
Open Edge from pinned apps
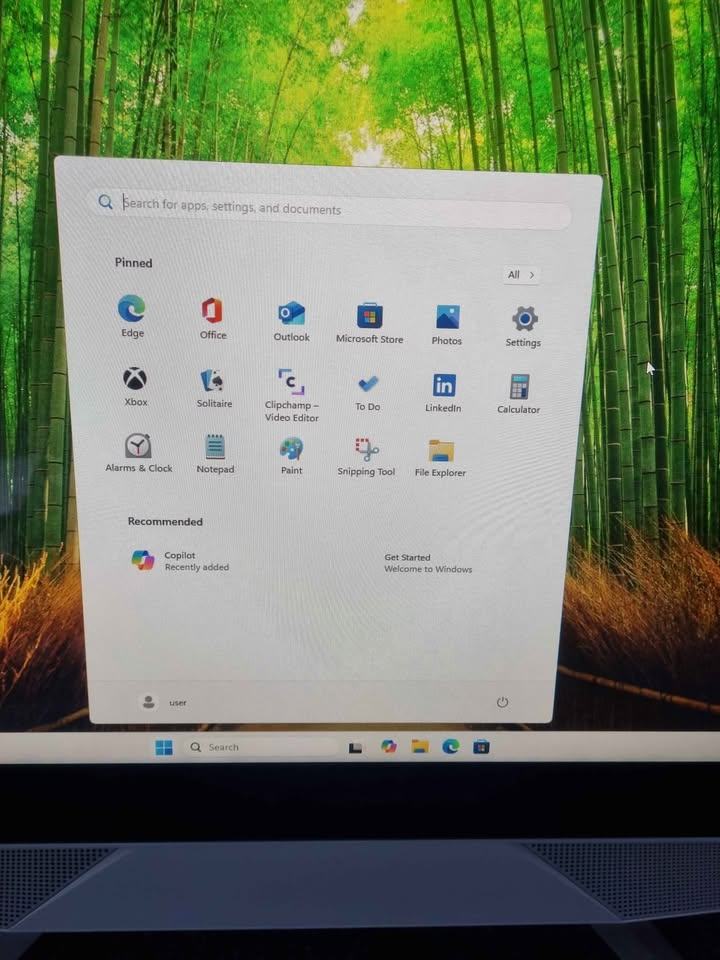(132, 316)
